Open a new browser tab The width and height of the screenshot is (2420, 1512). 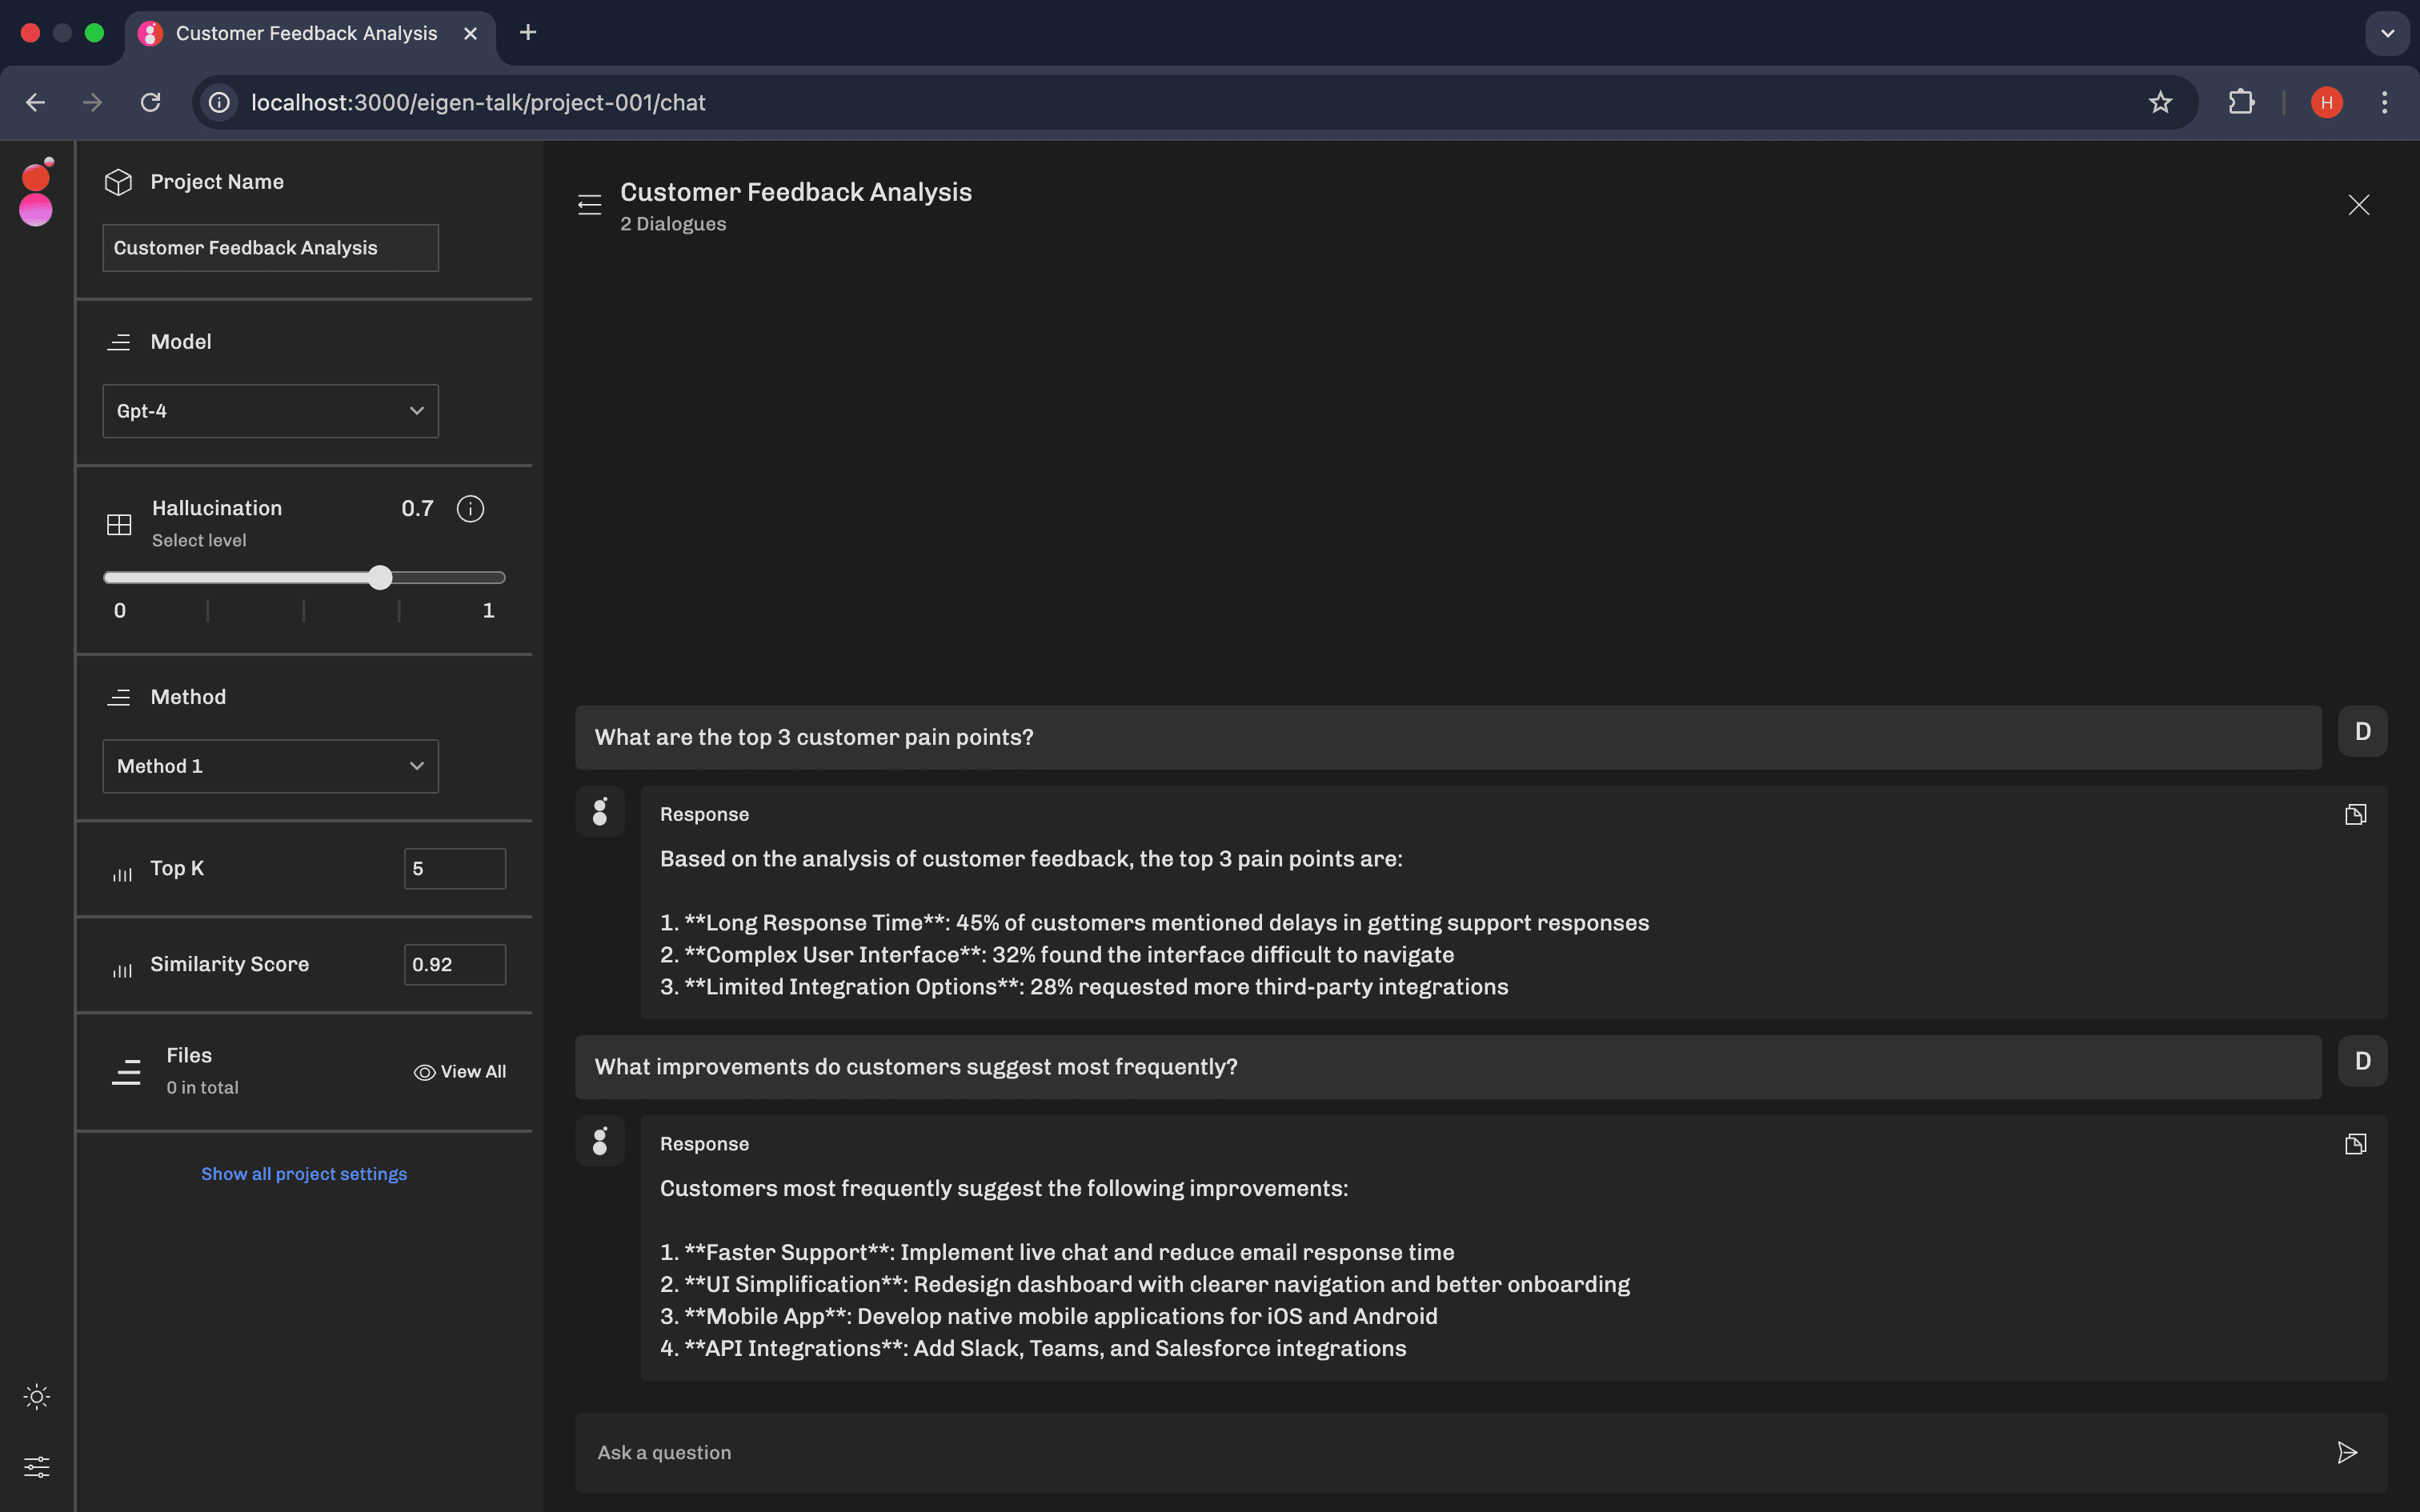pyautogui.click(x=528, y=33)
